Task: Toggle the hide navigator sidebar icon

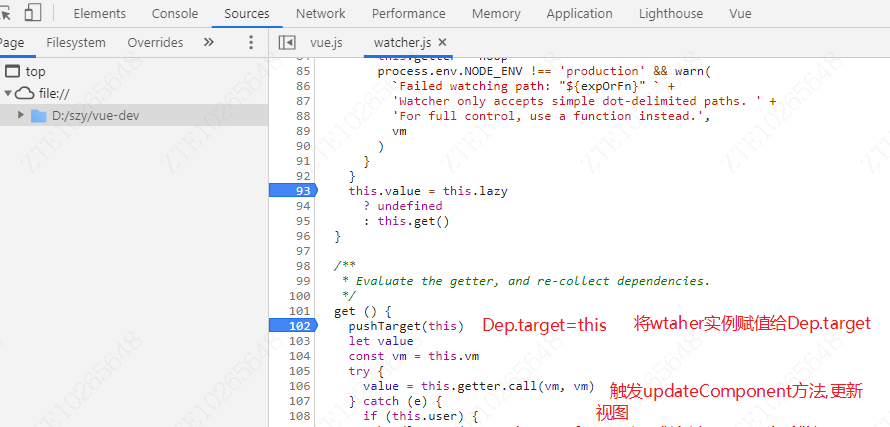Action: pyautogui.click(x=287, y=43)
